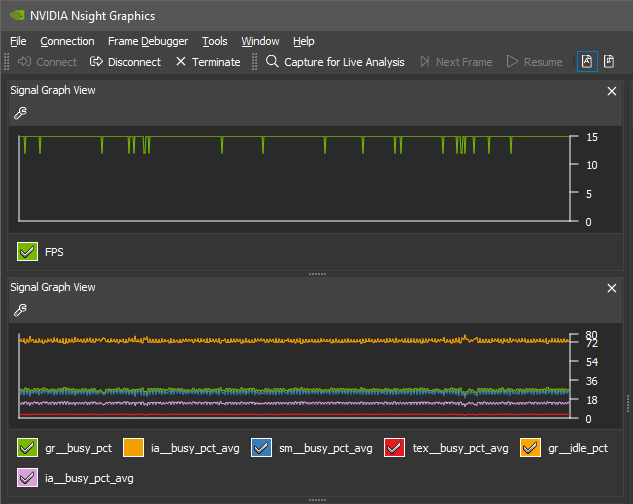This screenshot has height=504, width=633.
Task: Click the gr__busy_pct label
Action: [x=78, y=448]
